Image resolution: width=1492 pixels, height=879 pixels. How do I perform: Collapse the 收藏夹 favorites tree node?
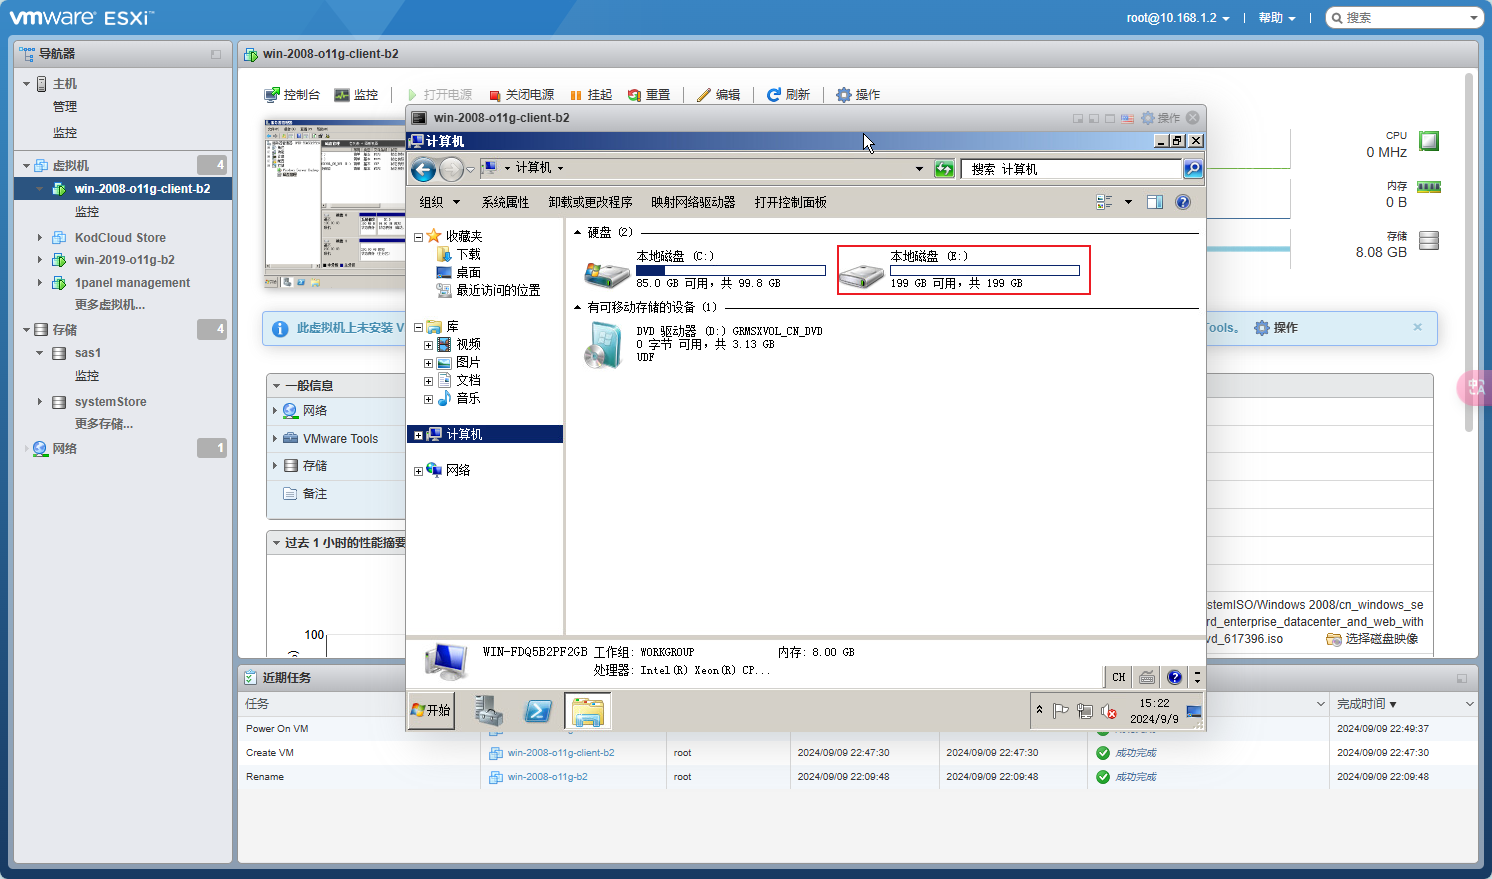click(x=418, y=237)
